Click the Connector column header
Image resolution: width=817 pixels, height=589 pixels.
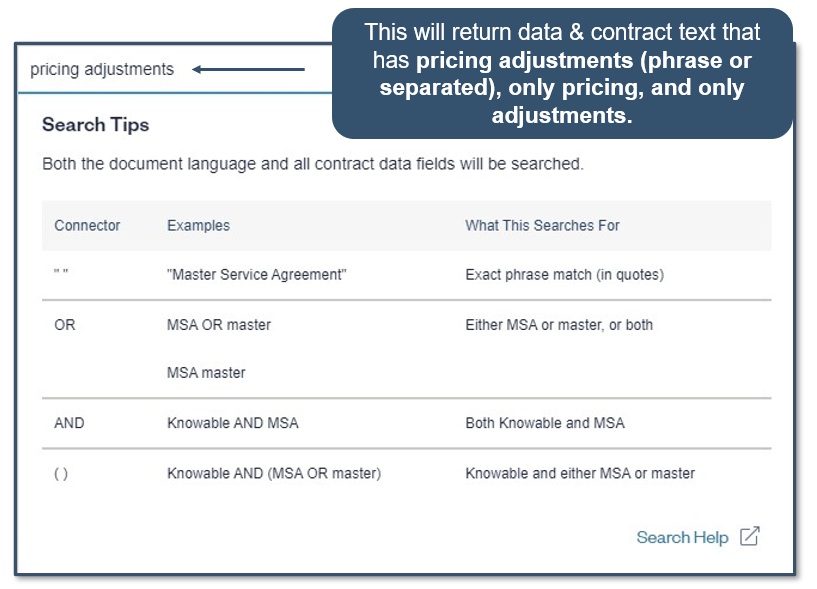(x=87, y=226)
